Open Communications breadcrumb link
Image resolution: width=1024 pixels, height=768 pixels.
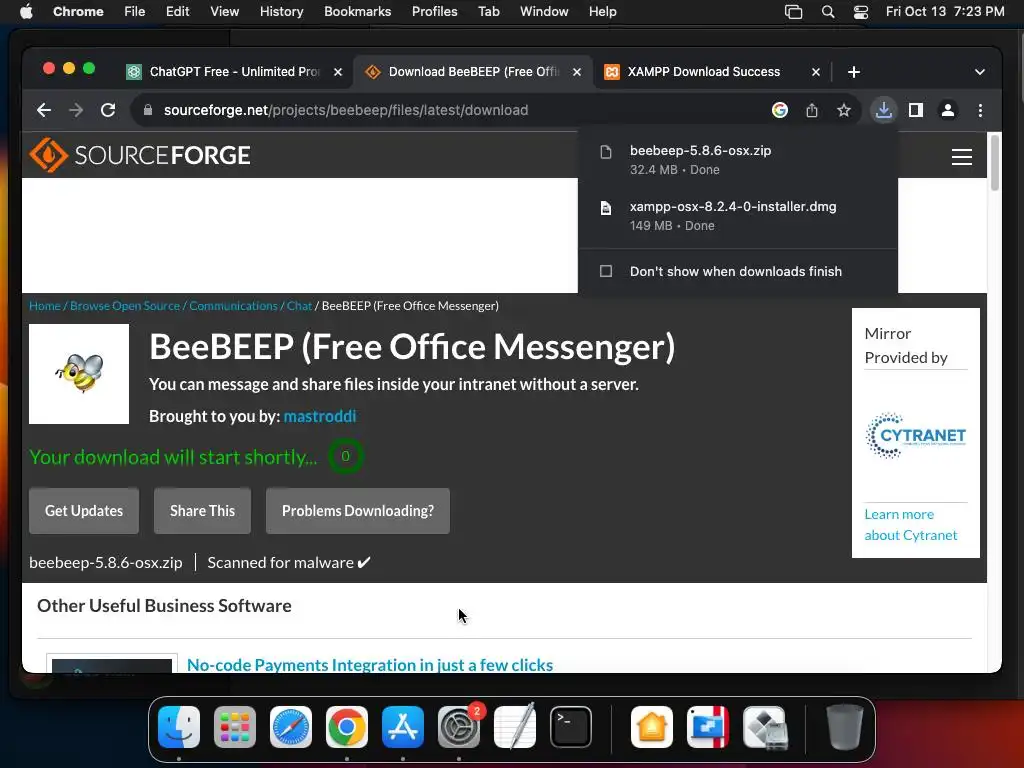[x=233, y=306]
